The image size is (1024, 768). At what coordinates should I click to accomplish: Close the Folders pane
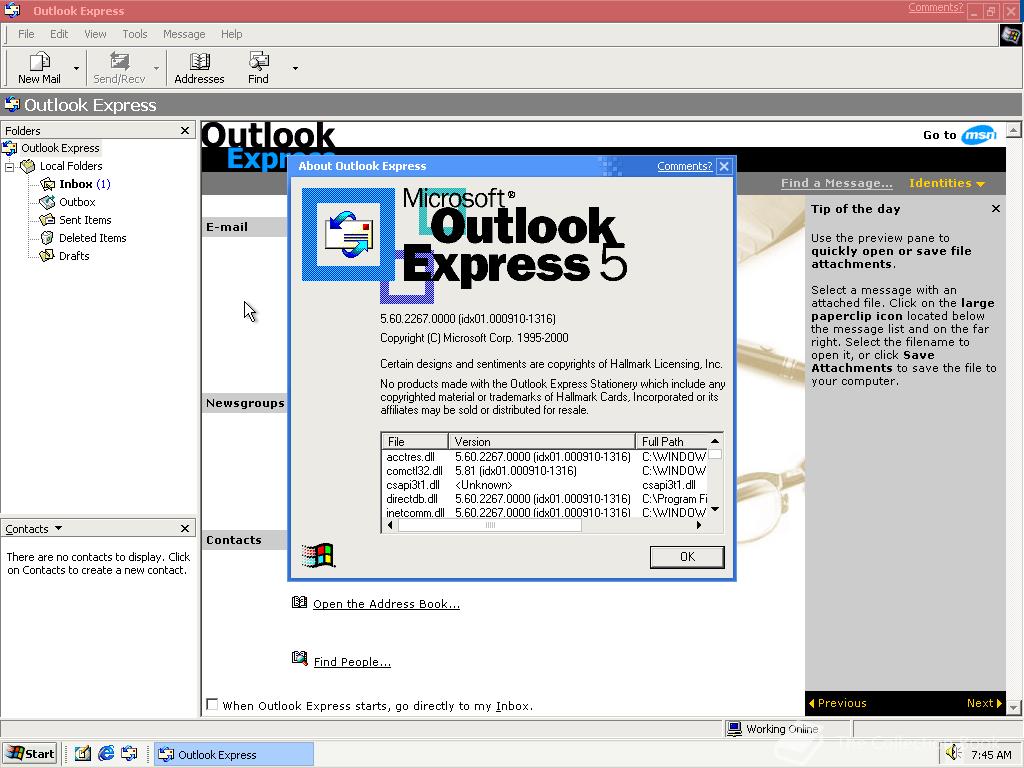click(x=185, y=131)
